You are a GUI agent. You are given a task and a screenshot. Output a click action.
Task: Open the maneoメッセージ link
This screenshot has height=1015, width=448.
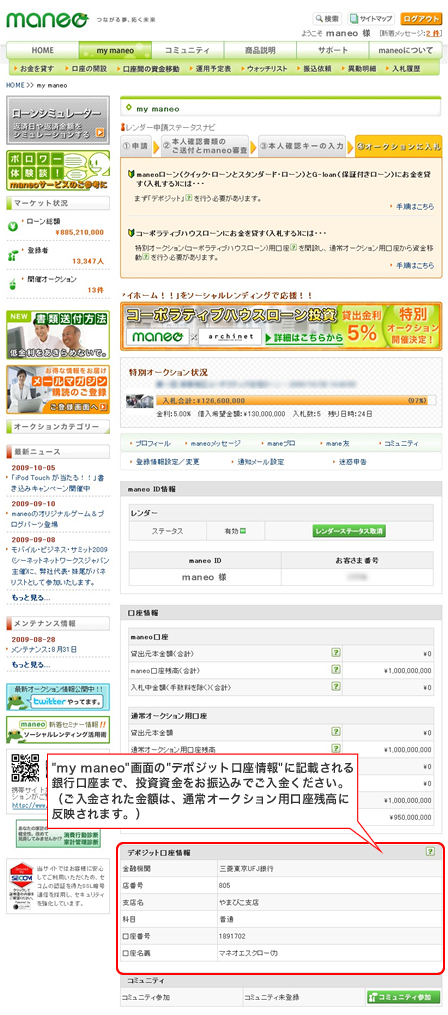(x=214, y=443)
